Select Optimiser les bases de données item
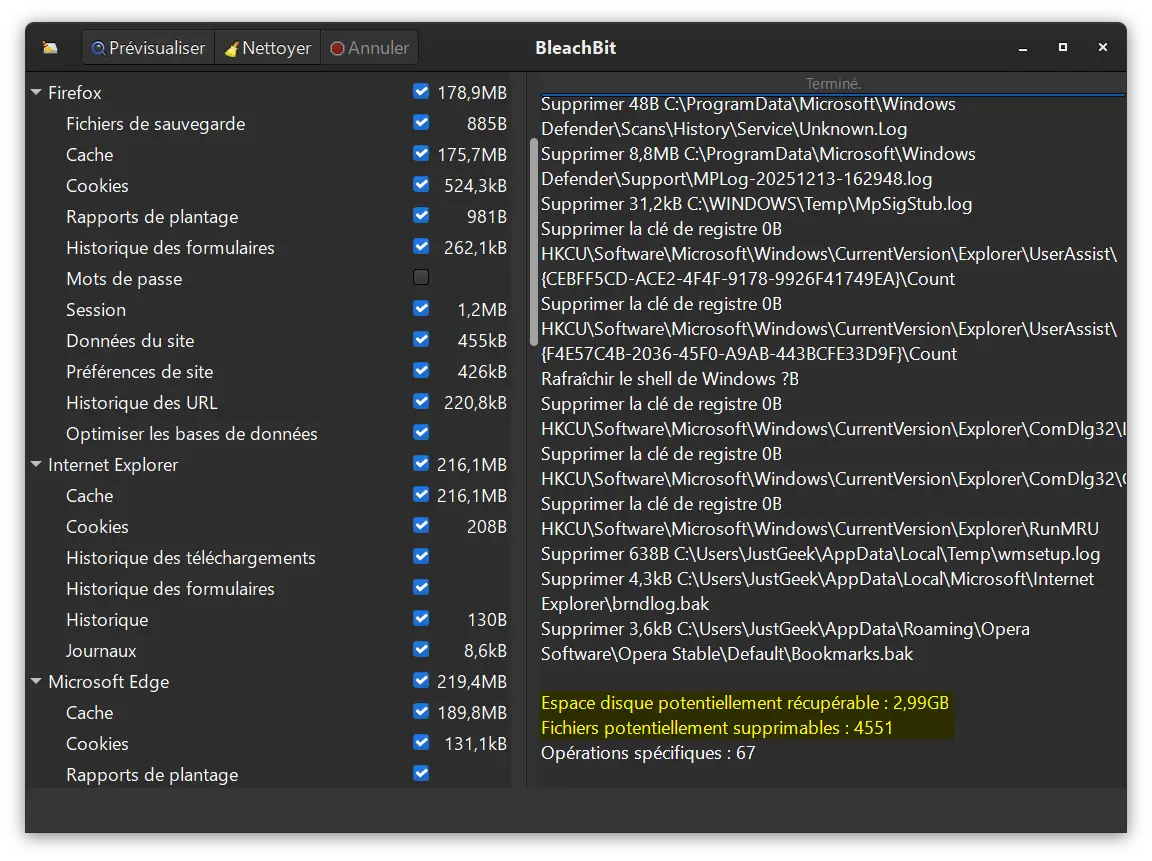Screen dimensions: 1152x861 click(x=192, y=433)
